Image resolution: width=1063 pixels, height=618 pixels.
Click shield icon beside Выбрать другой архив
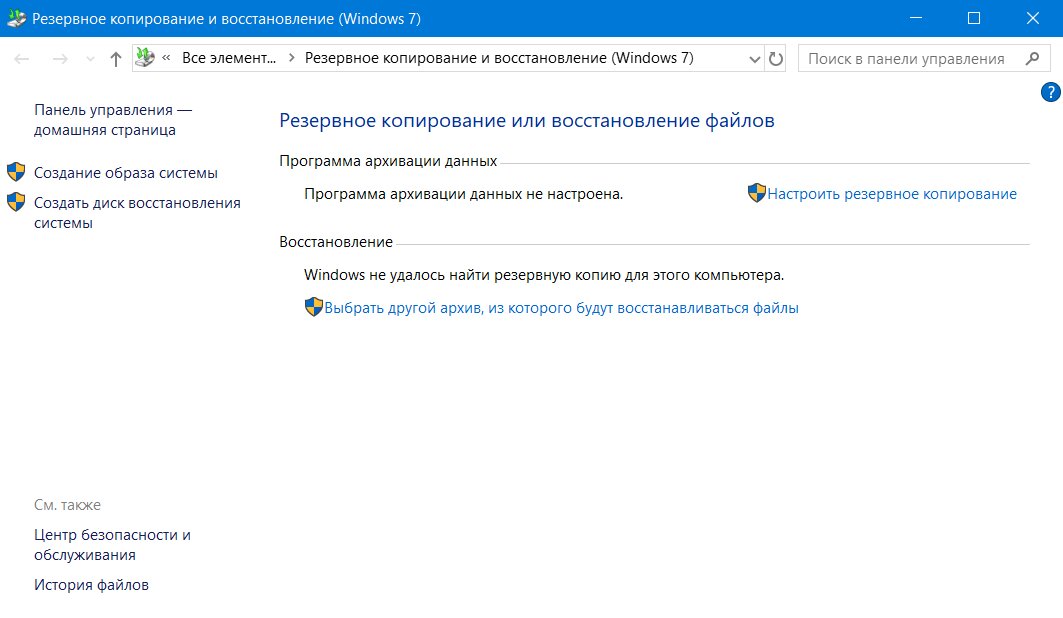click(x=313, y=307)
